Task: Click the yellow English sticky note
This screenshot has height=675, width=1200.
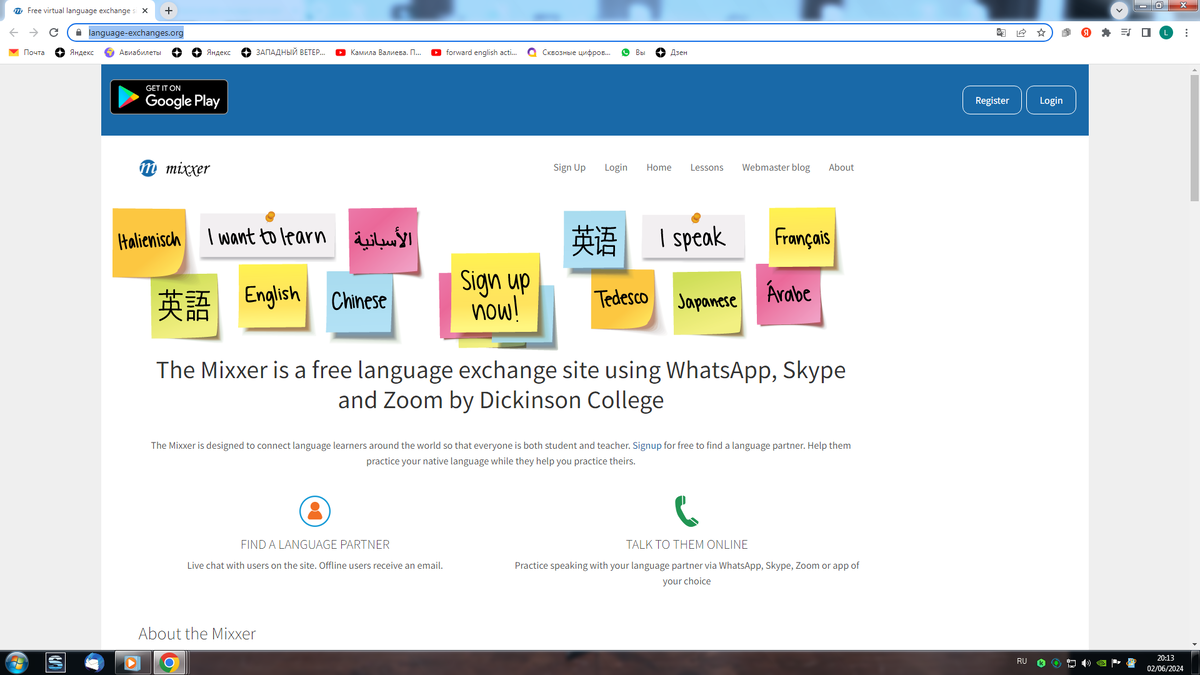Action: [273, 295]
